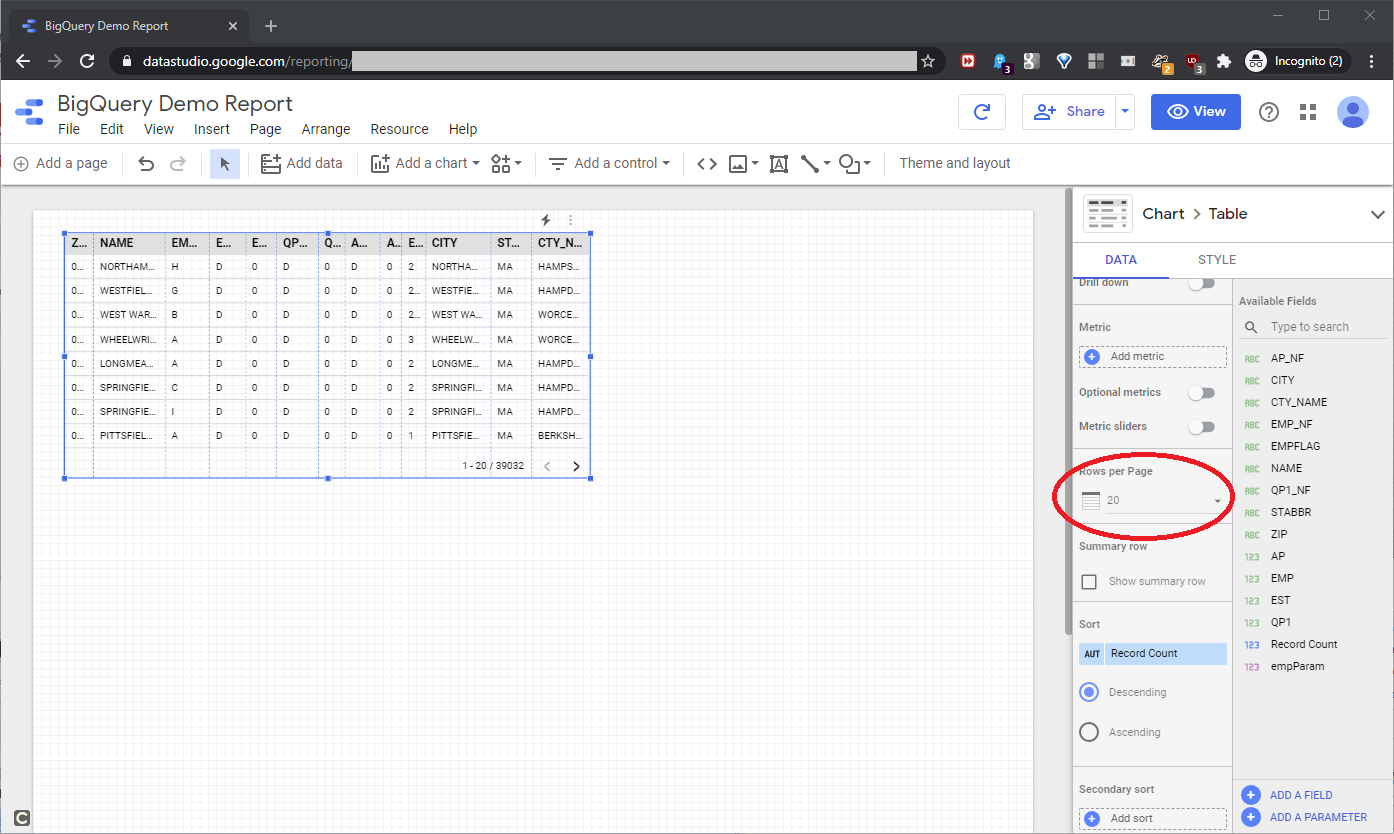Click the blue View button

click(1196, 112)
